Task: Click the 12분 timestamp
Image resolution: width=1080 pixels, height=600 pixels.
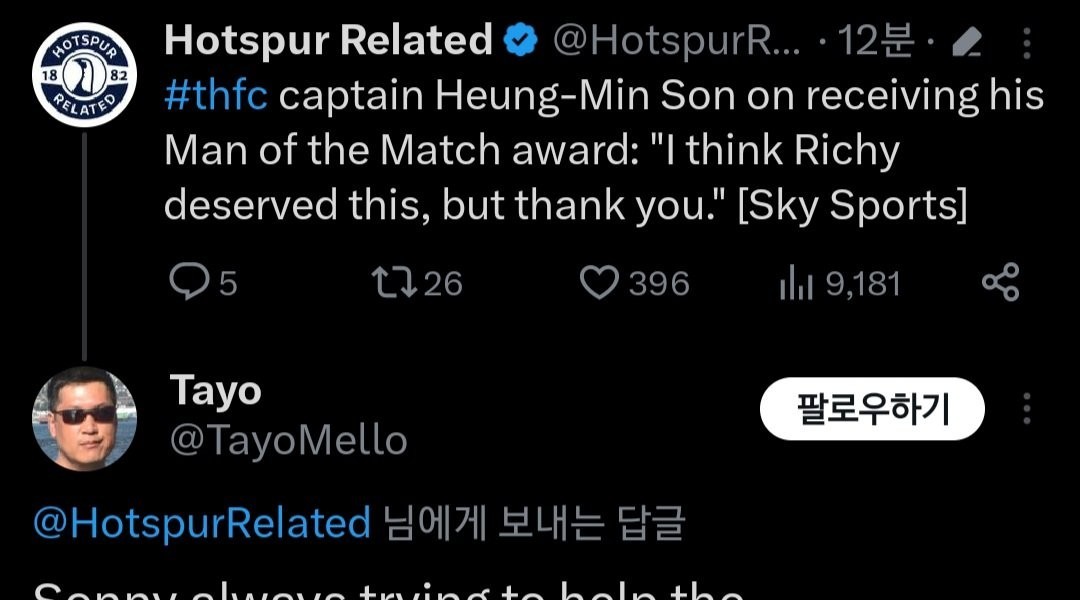Action: pyautogui.click(x=878, y=42)
